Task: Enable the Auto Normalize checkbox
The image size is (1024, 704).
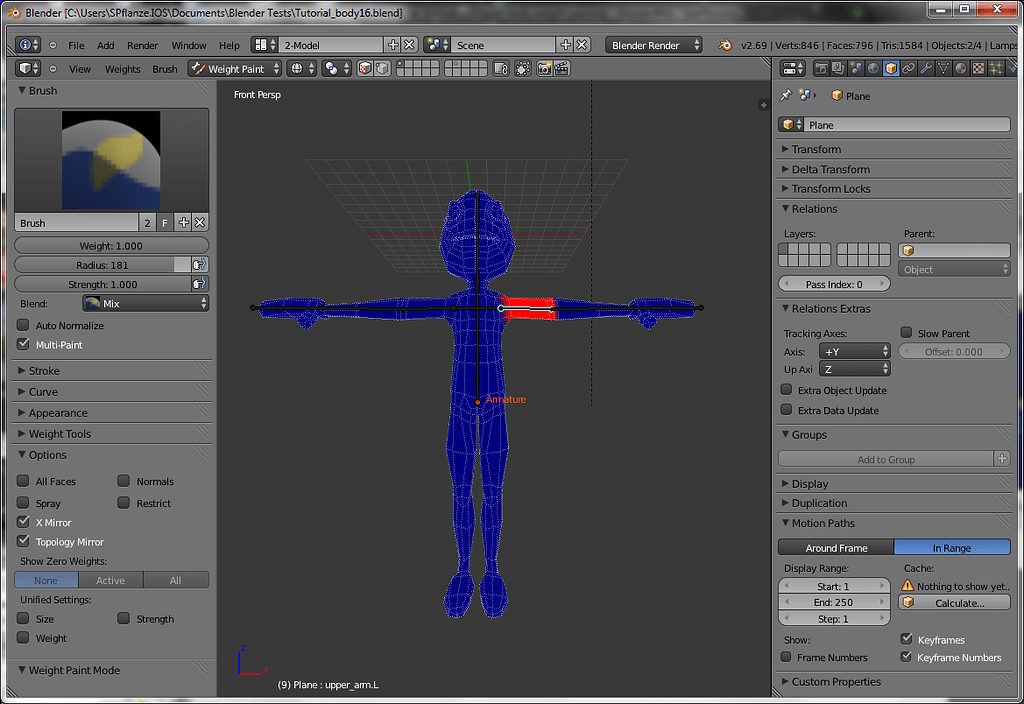Action: click(x=24, y=325)
